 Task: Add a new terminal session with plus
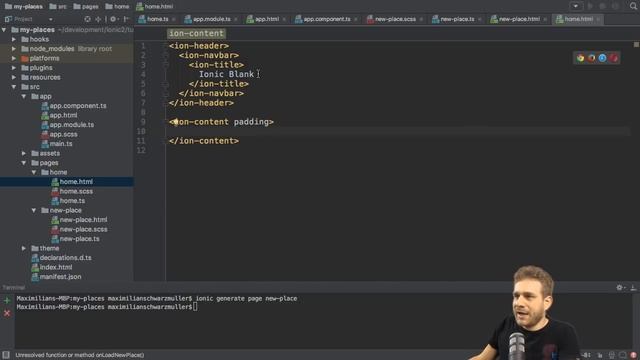tap(7, 301)
